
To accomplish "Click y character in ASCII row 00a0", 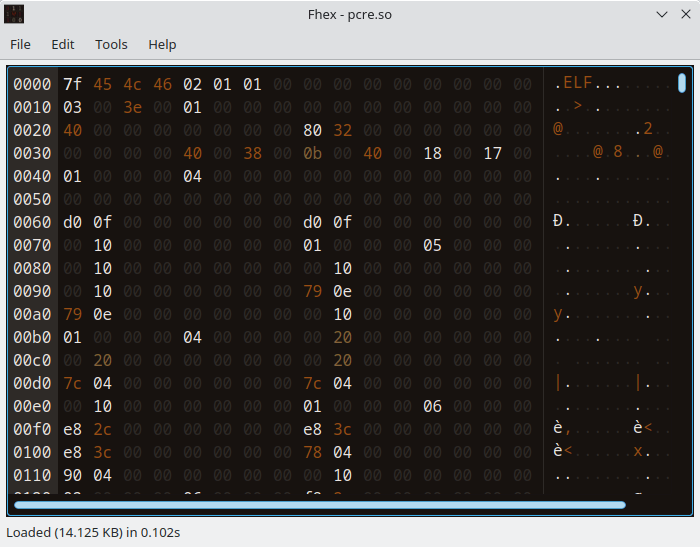I will (558, 313).
